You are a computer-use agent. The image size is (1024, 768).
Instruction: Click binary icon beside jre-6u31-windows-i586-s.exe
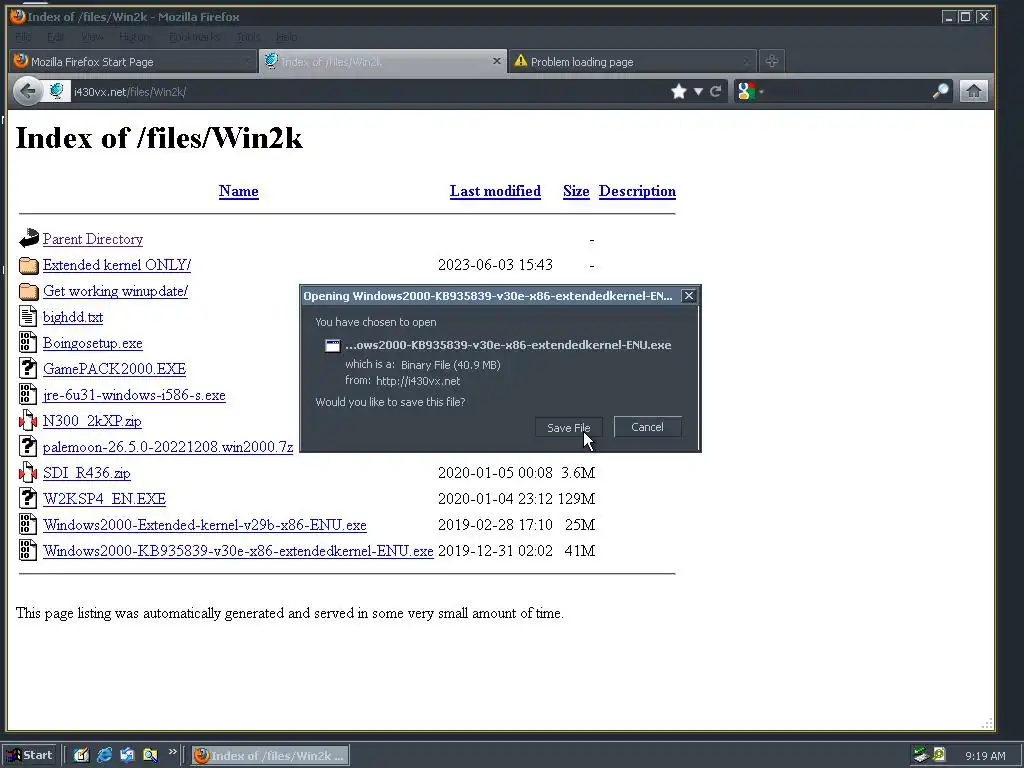tap(28, 394)
